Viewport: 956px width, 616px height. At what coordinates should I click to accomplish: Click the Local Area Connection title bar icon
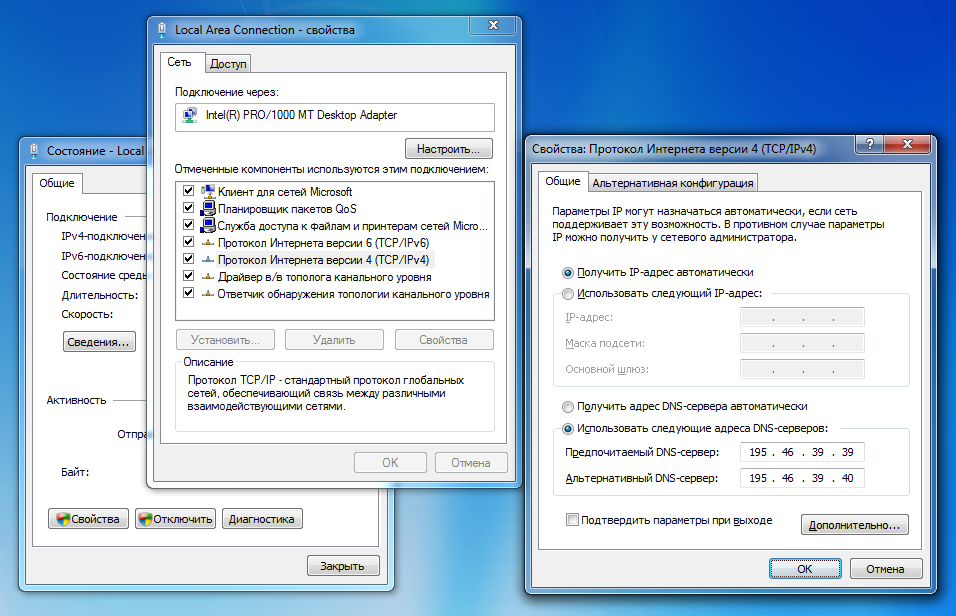click(x=162, y=30)
